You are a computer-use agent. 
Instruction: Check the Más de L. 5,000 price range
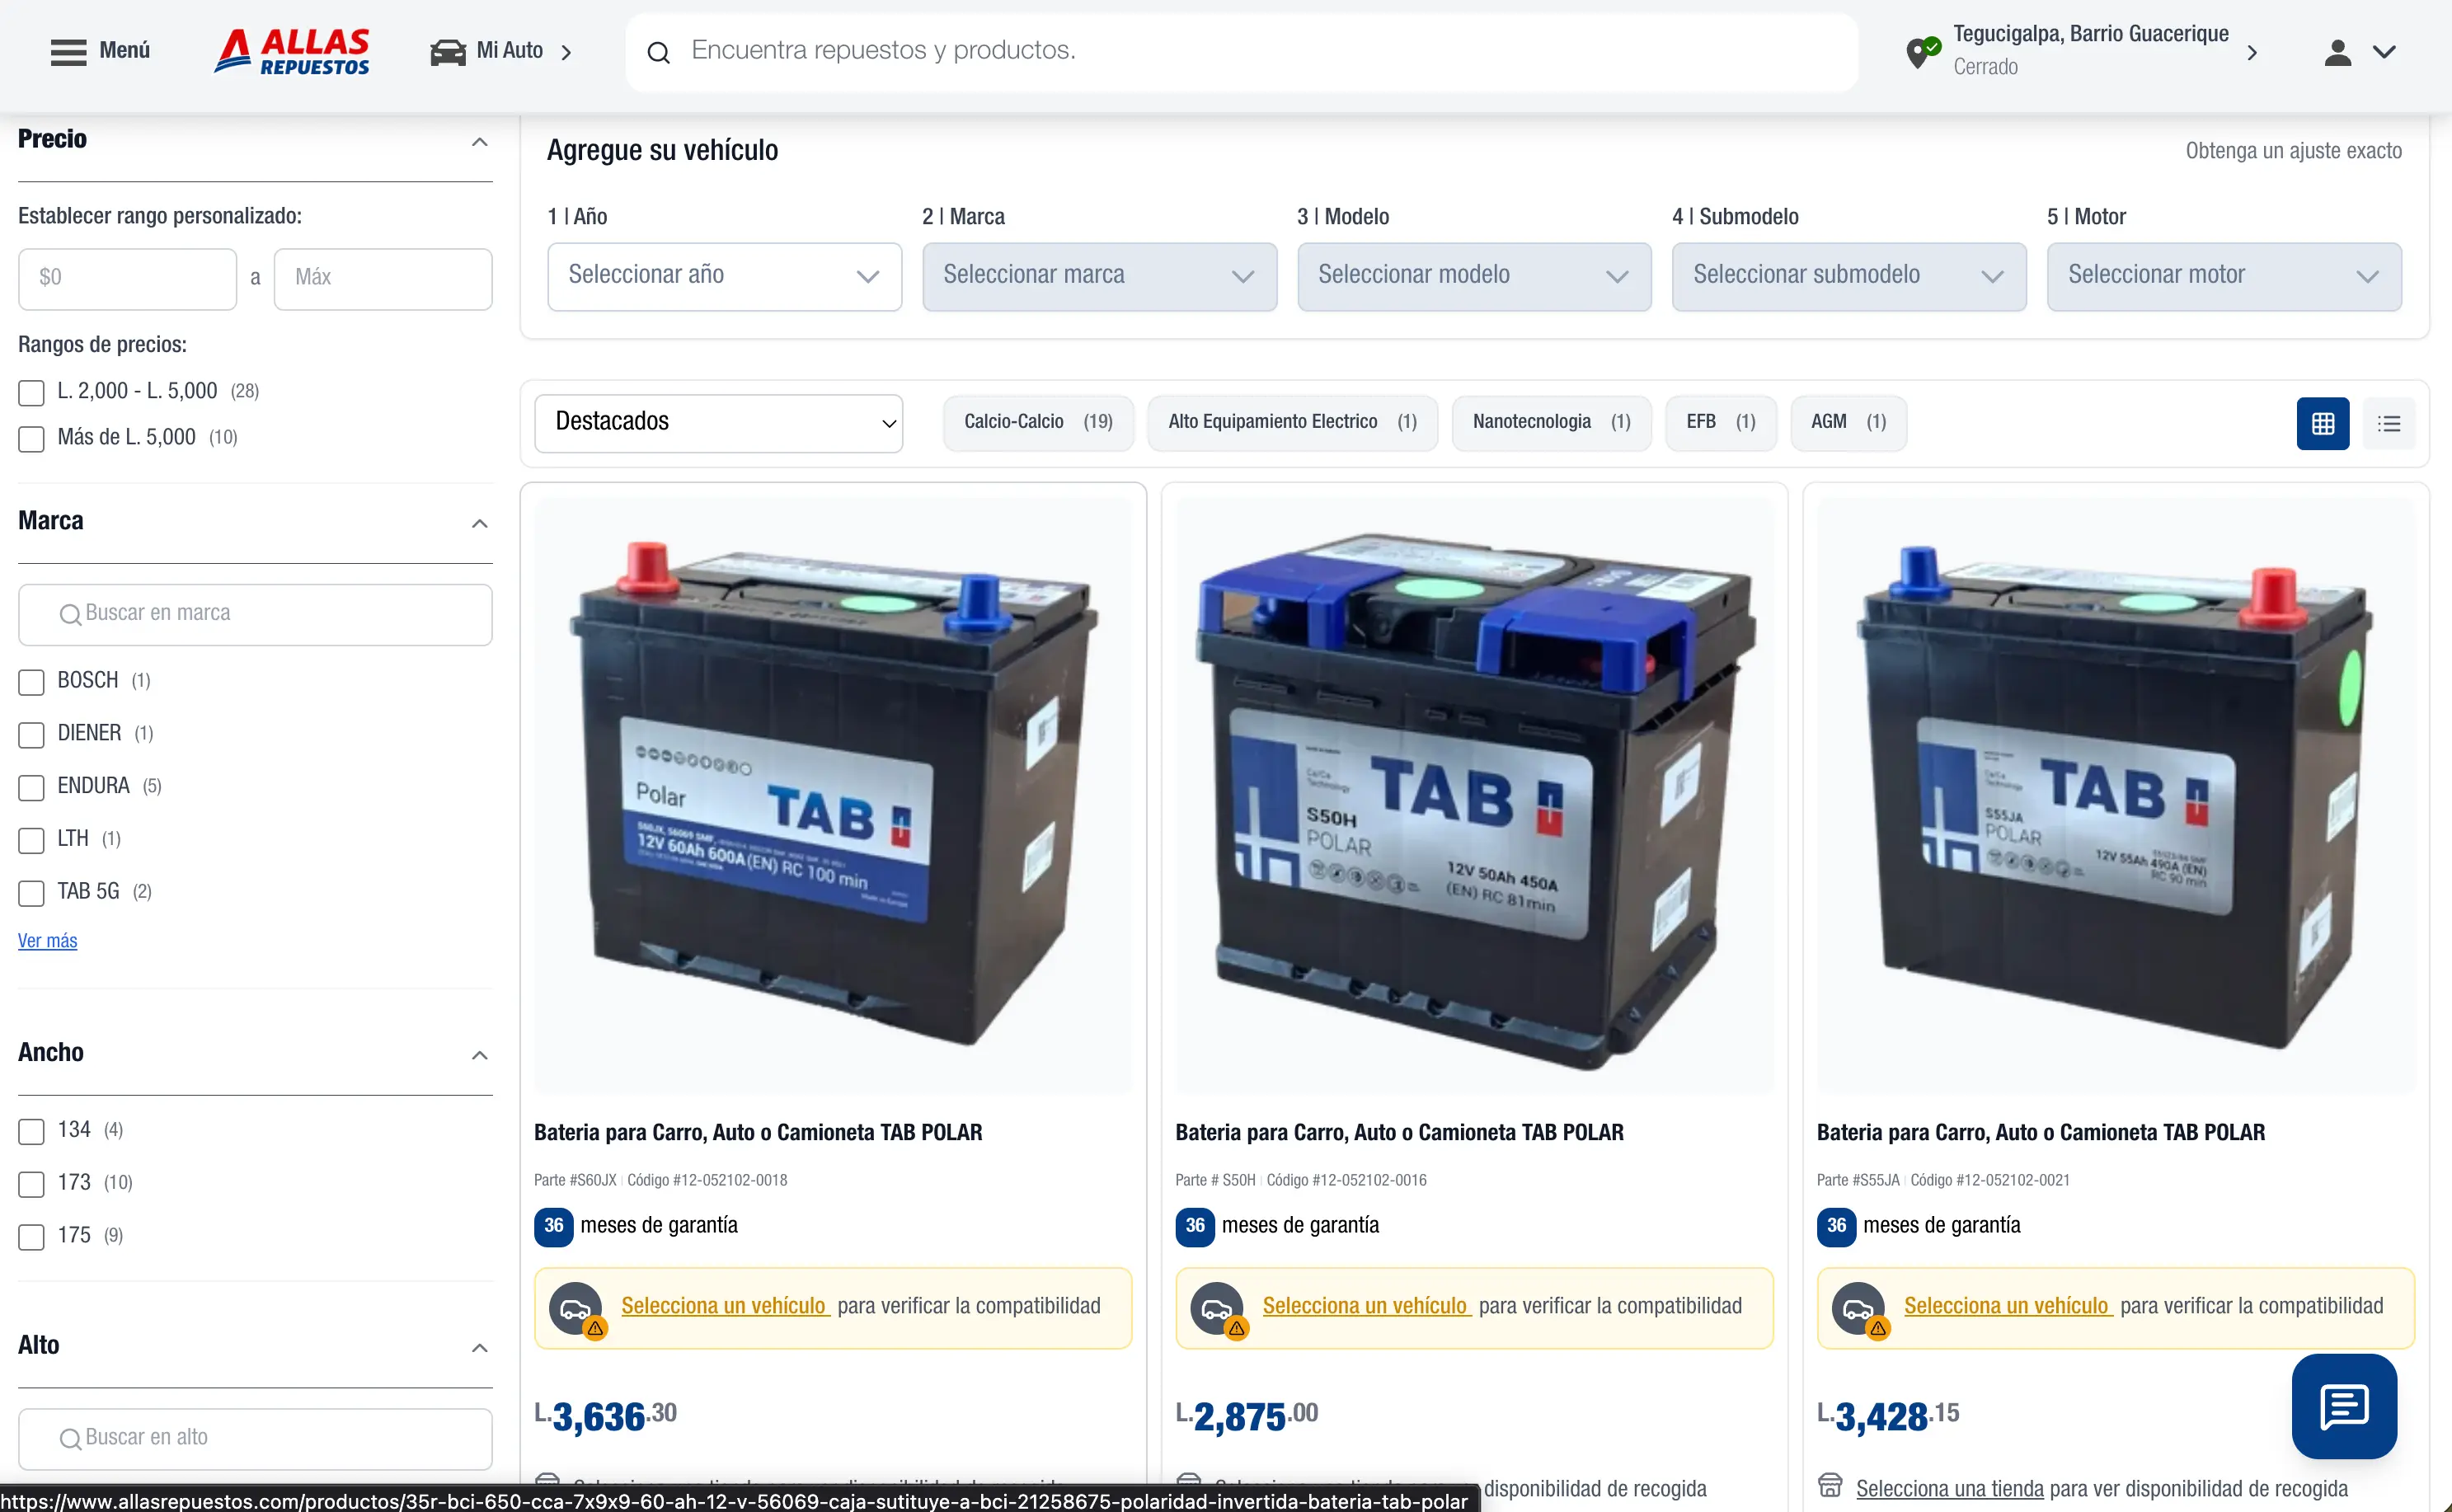pos(31,439)
